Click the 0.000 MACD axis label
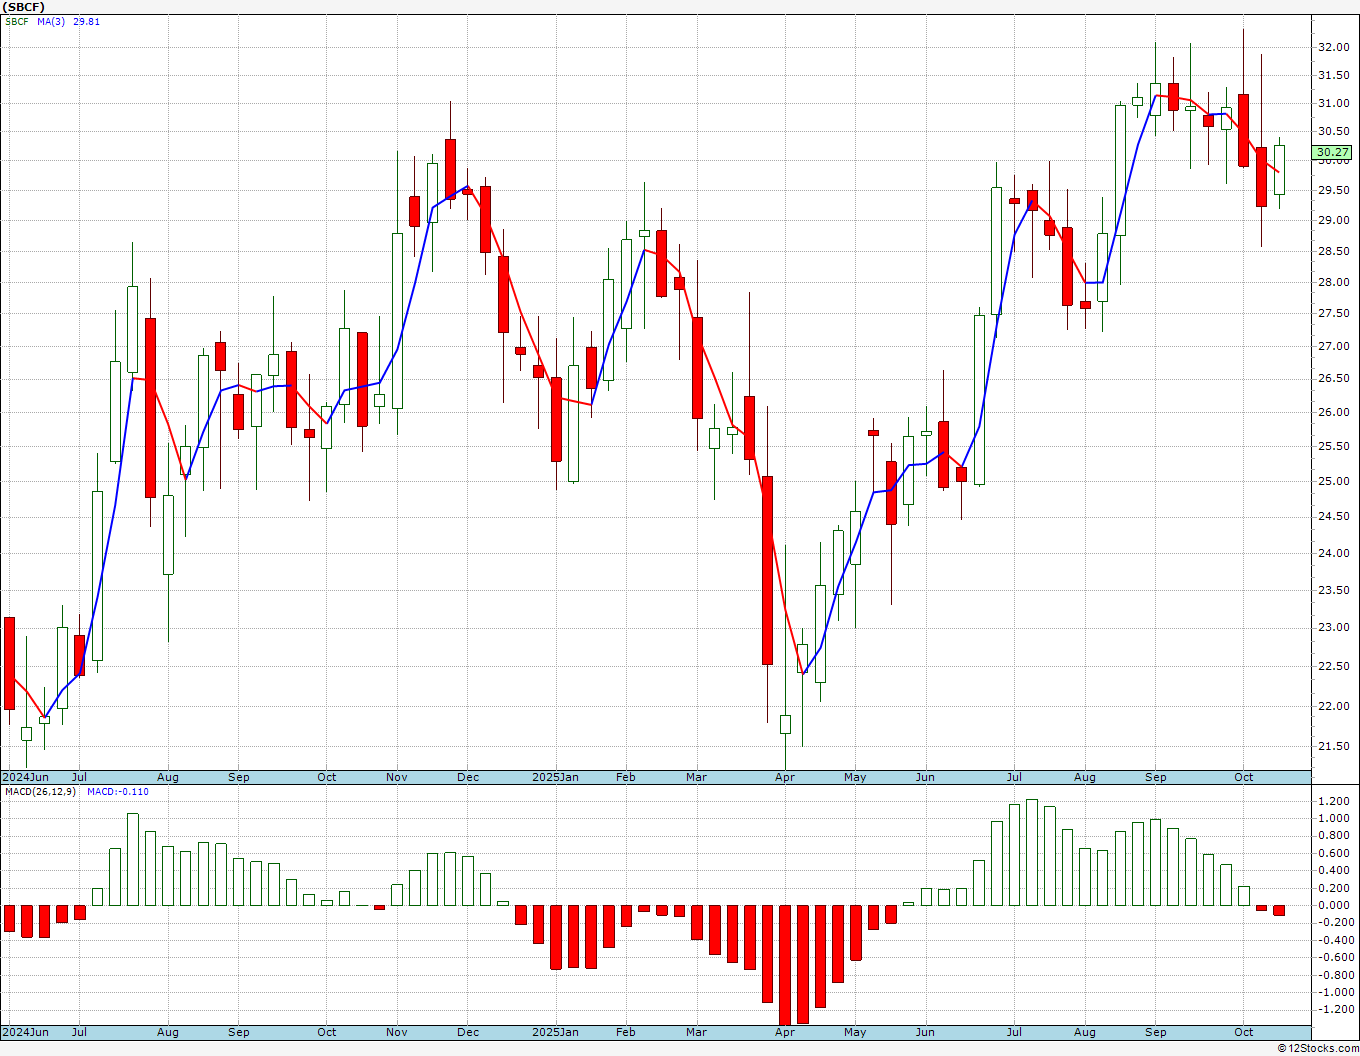 [x=1335, y=905]
